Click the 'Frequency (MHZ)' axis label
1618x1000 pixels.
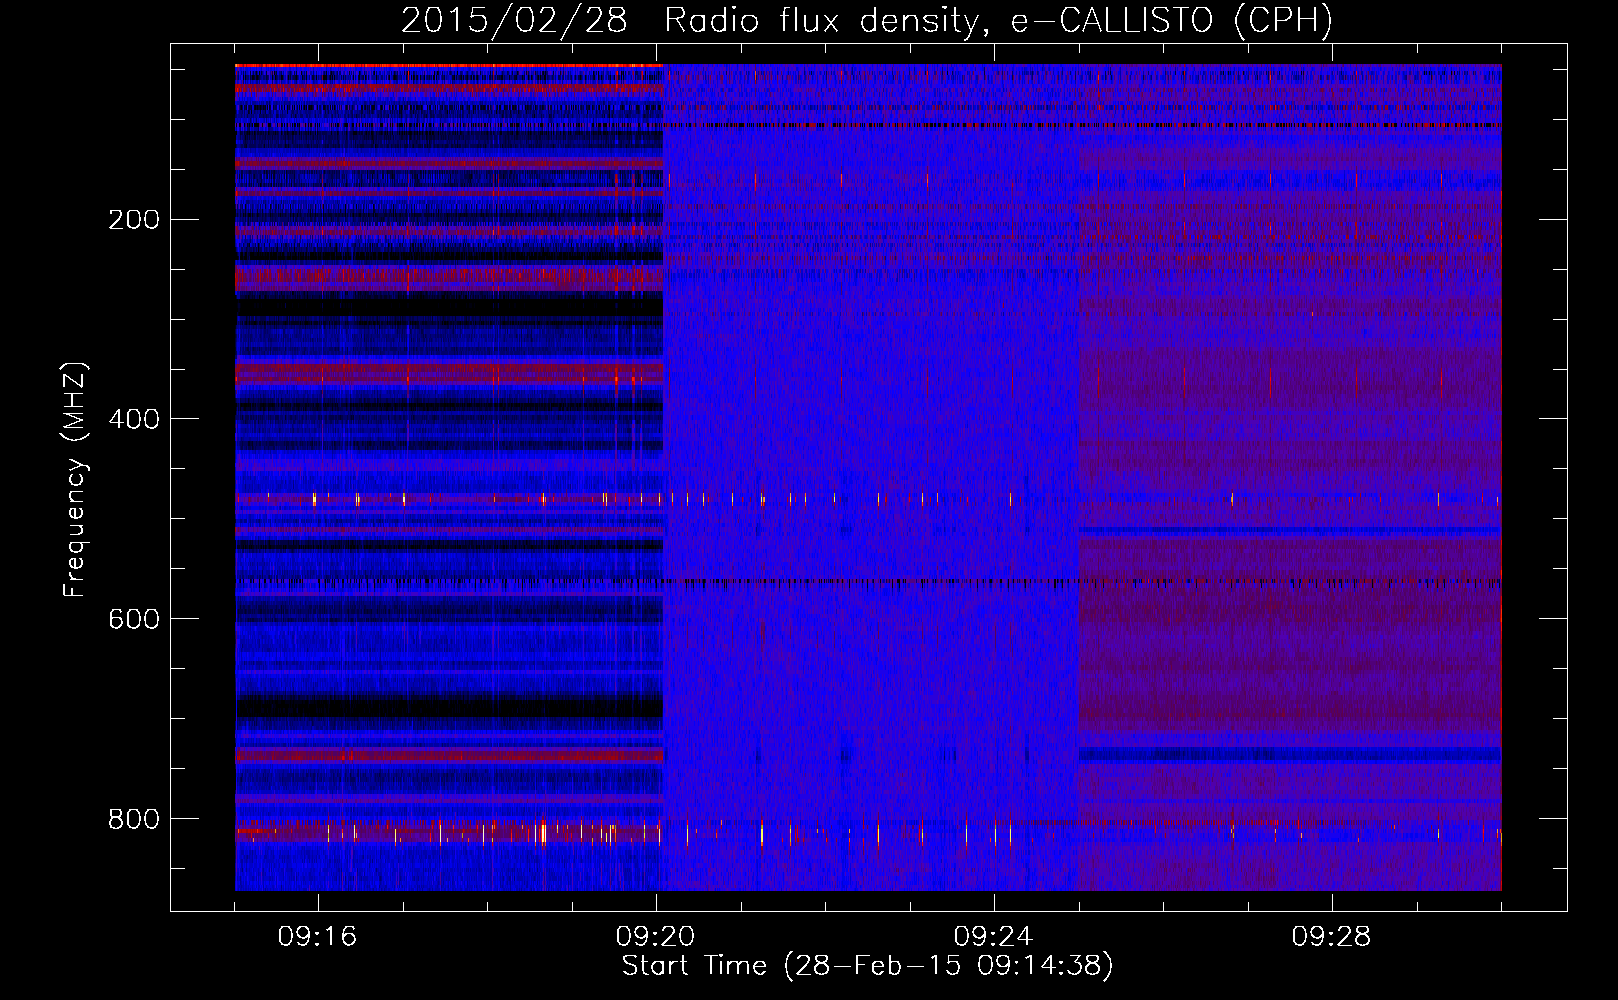(x=74, y=480)
